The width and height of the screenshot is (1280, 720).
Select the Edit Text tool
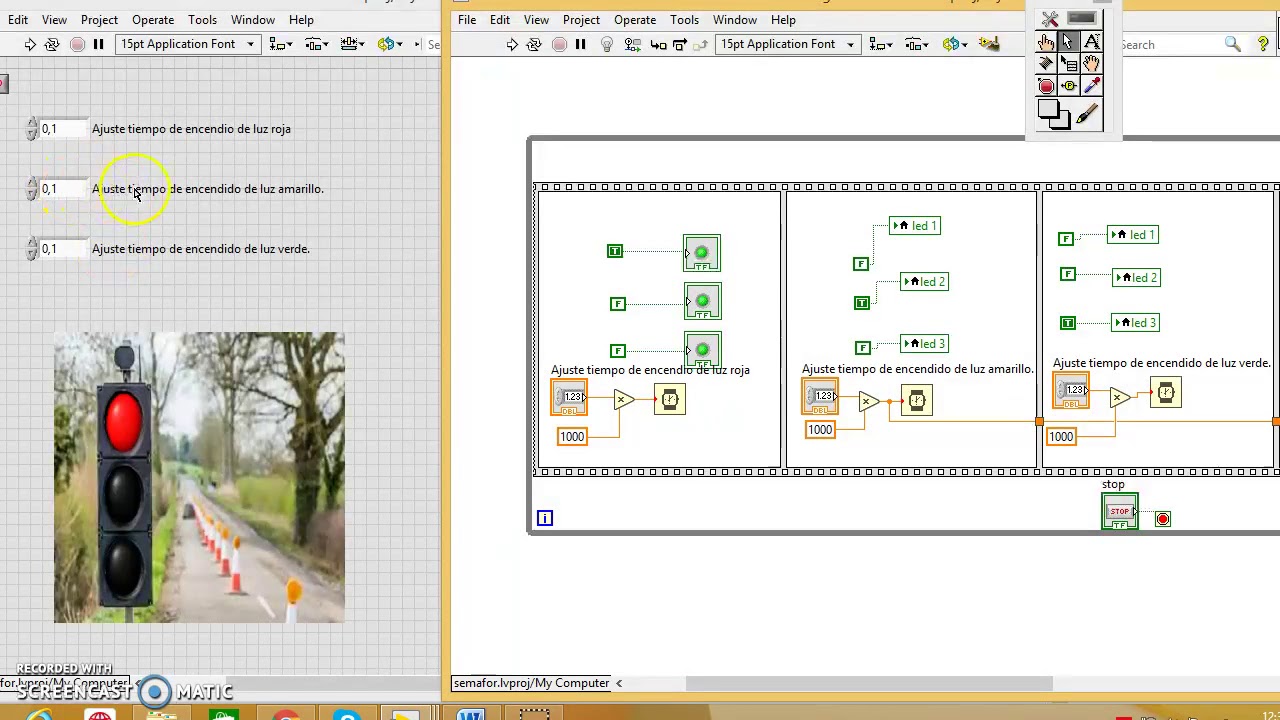tap(1091, 42)
